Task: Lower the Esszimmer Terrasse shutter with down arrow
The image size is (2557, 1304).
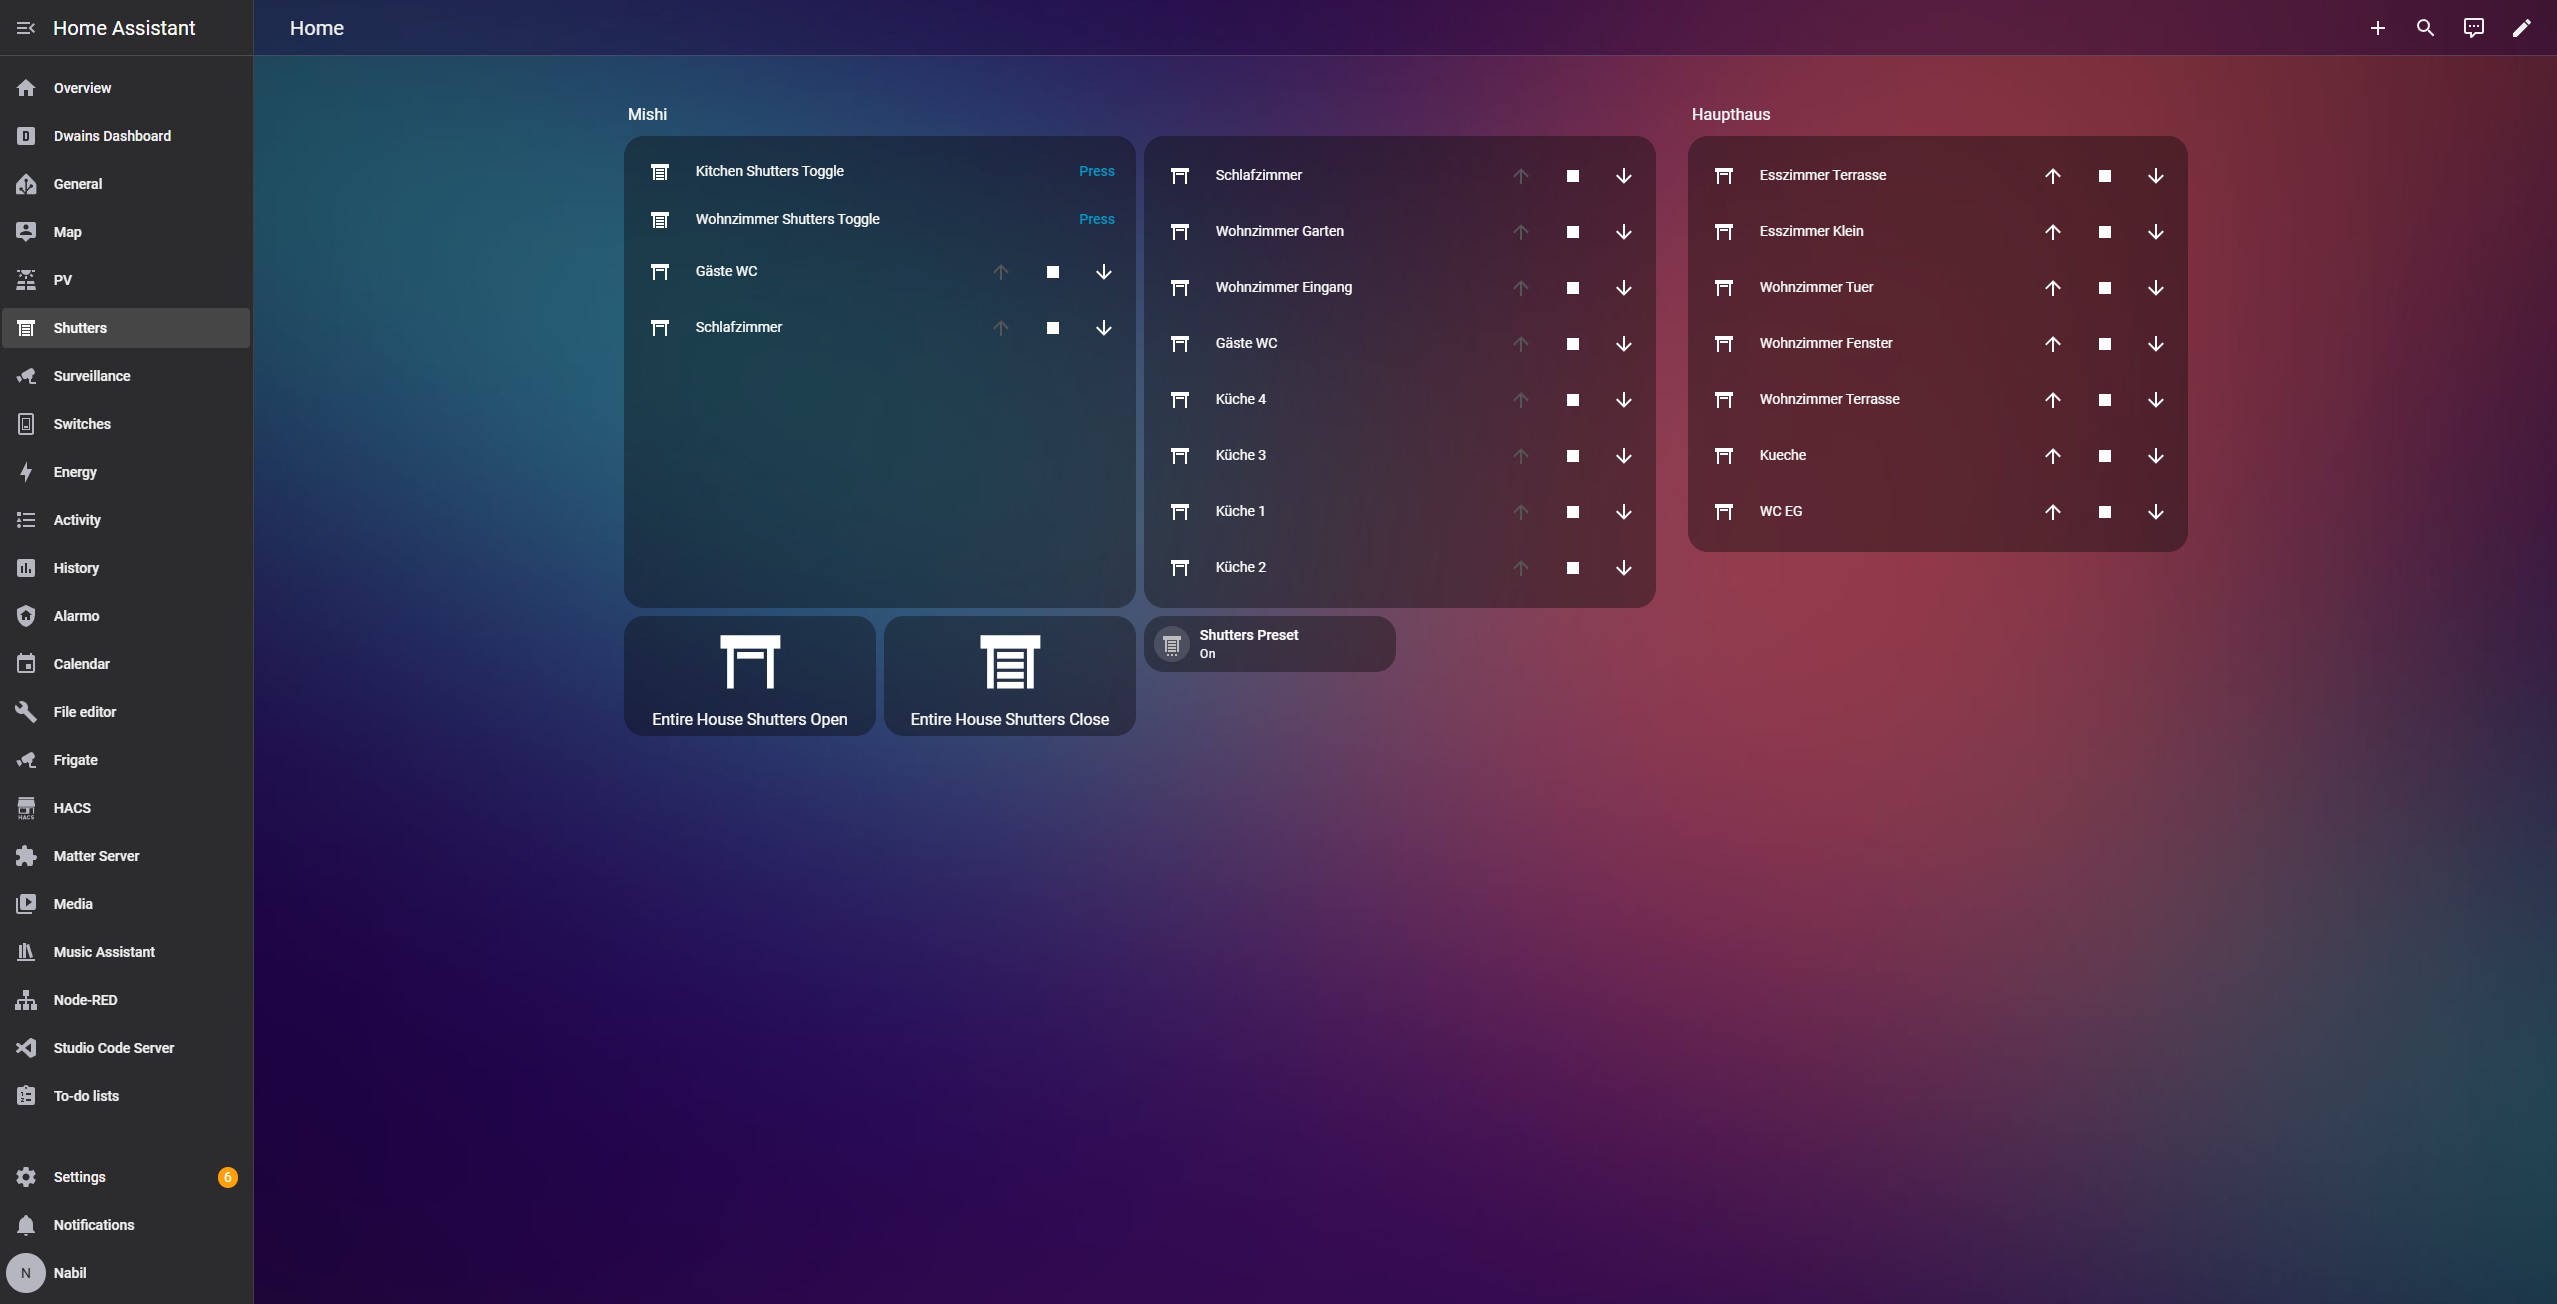Action: (2155, 176)
